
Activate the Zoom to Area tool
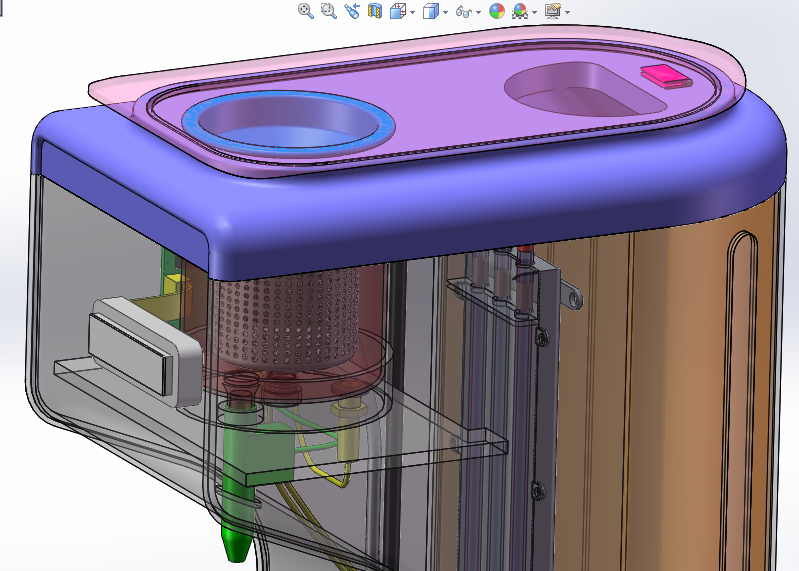[329, 11]
